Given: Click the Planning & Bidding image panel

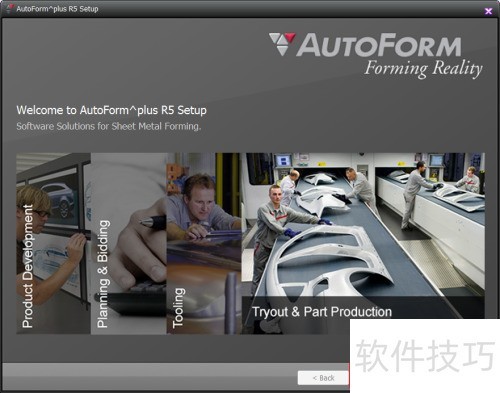Looking at the screenshot, I should click(x=129, y=243).
